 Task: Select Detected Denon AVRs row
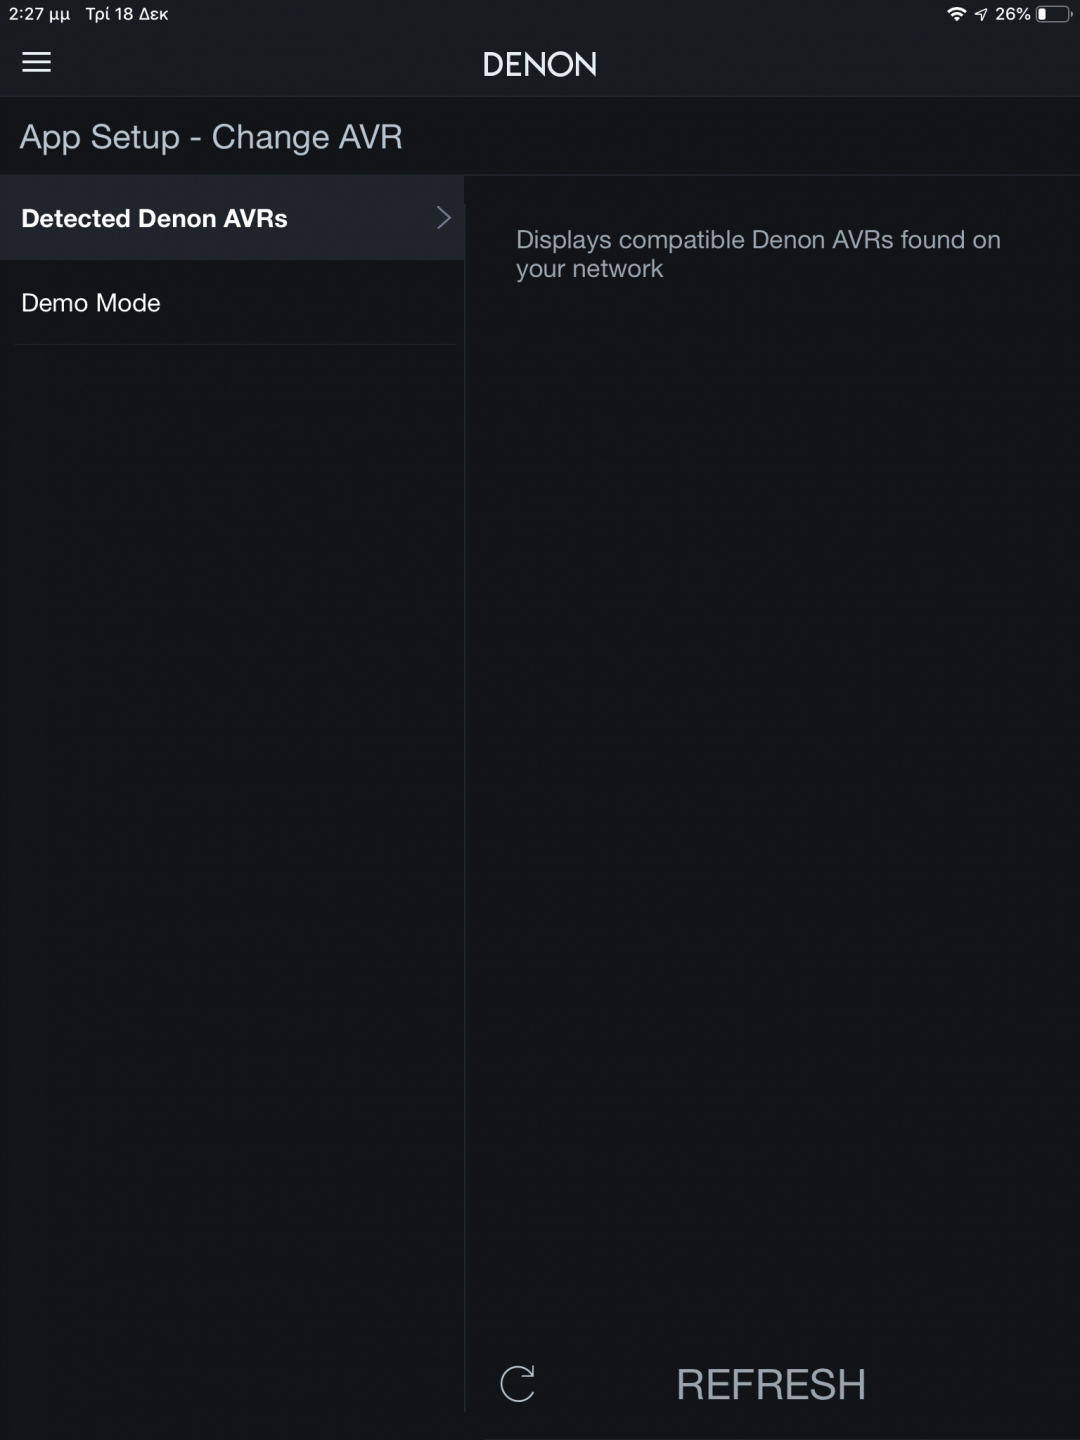[x=232, y=218]
